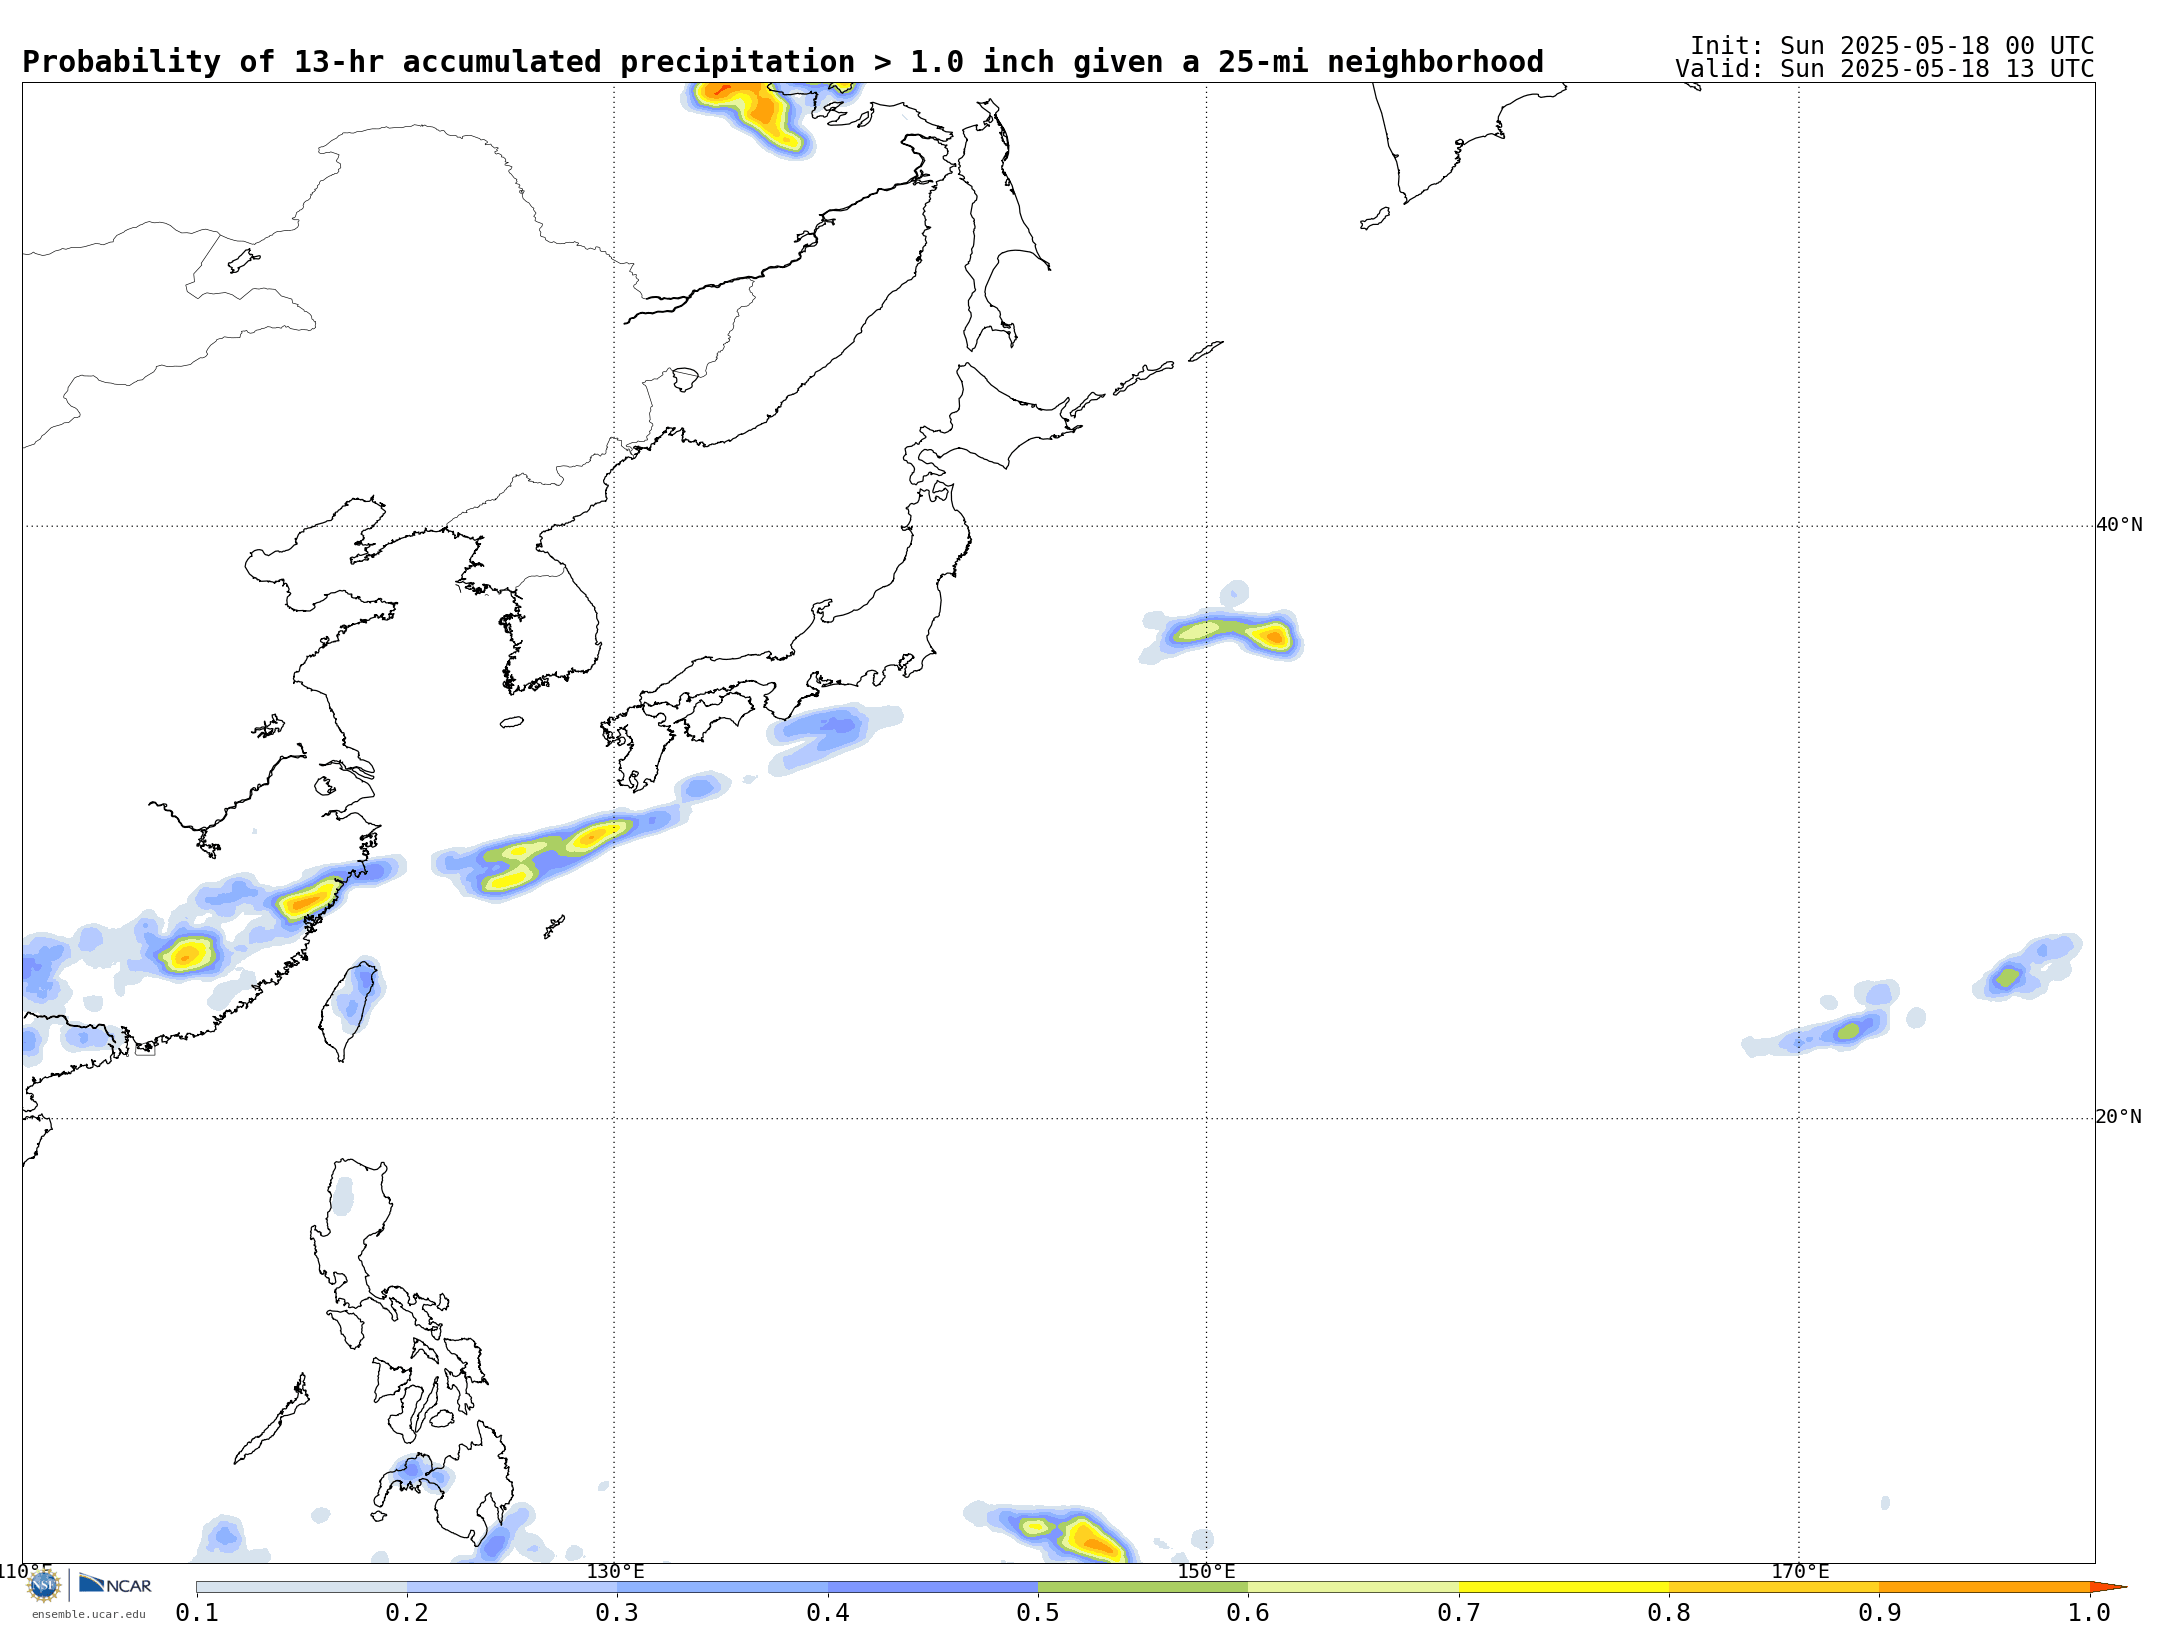Click the light blue 0.2–0.3 colorbar segment
Screen dimensions: 2160x1626
(512, 1587)
